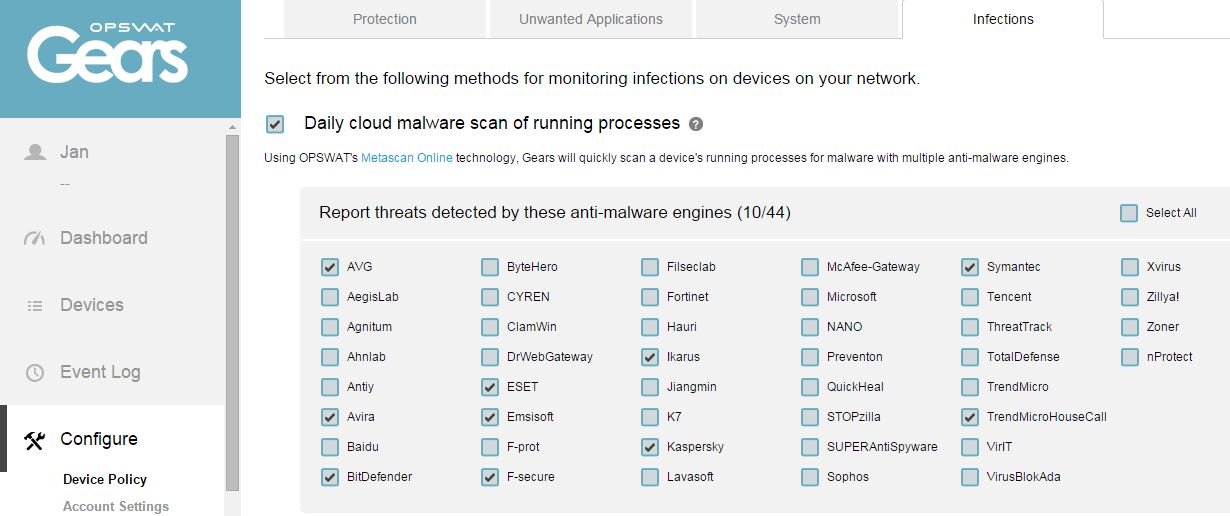This screenshot has width=1230, height=516.
Task: Check the F-prot engine
Action: click(490, 447)
